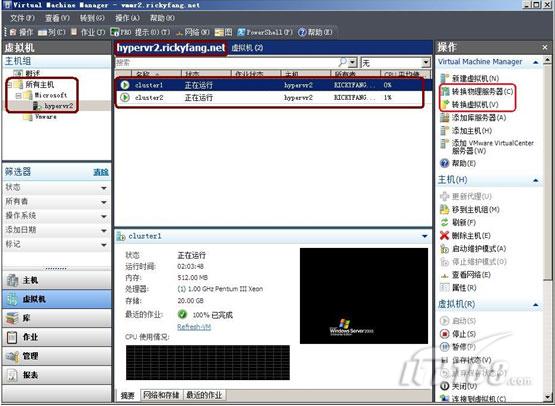Click the Refresh (刷新) host icon
555x406 pixels.
(x=444, y=223)
